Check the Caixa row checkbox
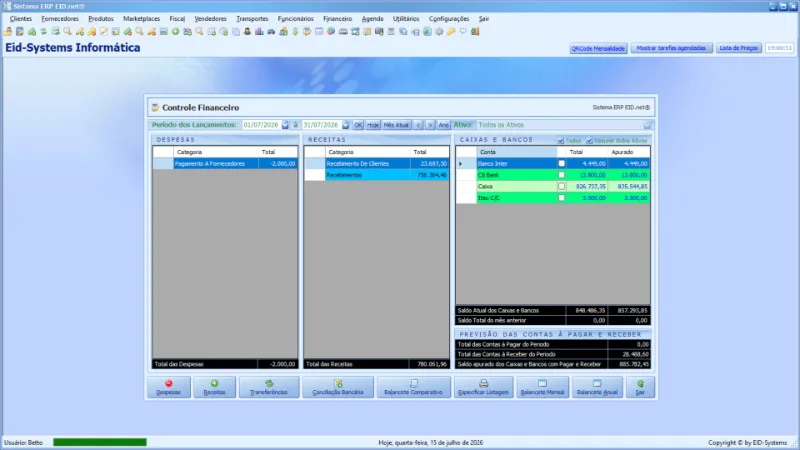800x450 pixels. point(562,187)
